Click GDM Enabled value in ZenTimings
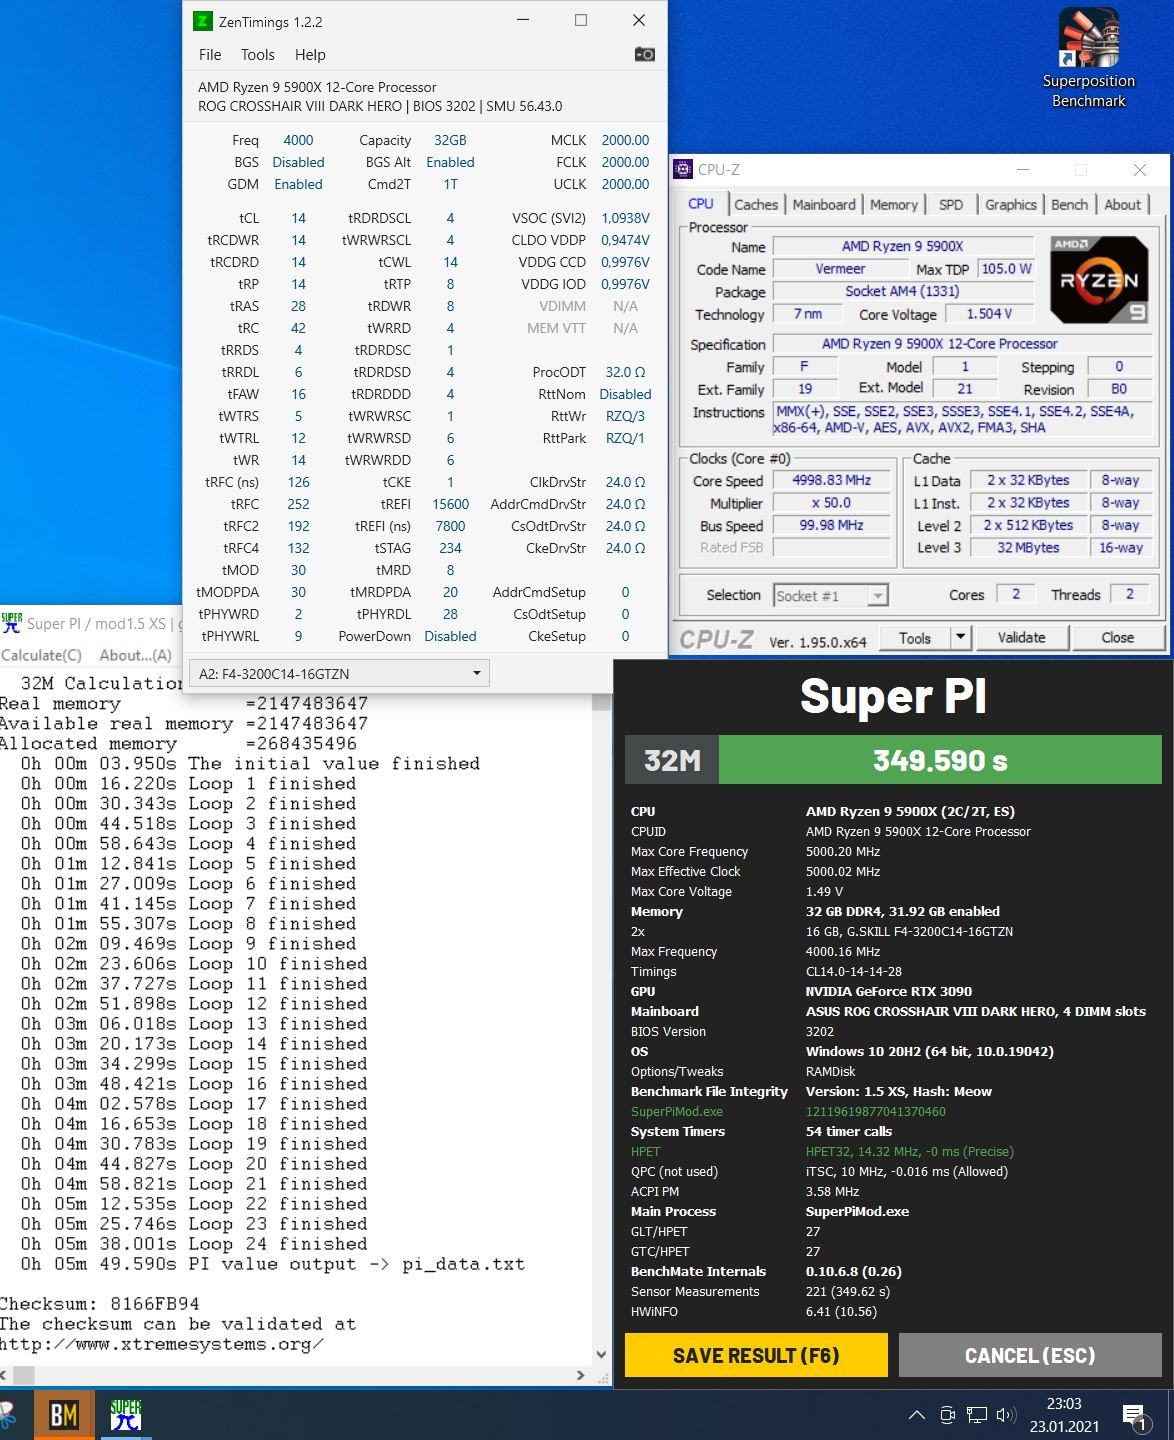This screenshot has height=1440, width=1174. coord(298,184)
